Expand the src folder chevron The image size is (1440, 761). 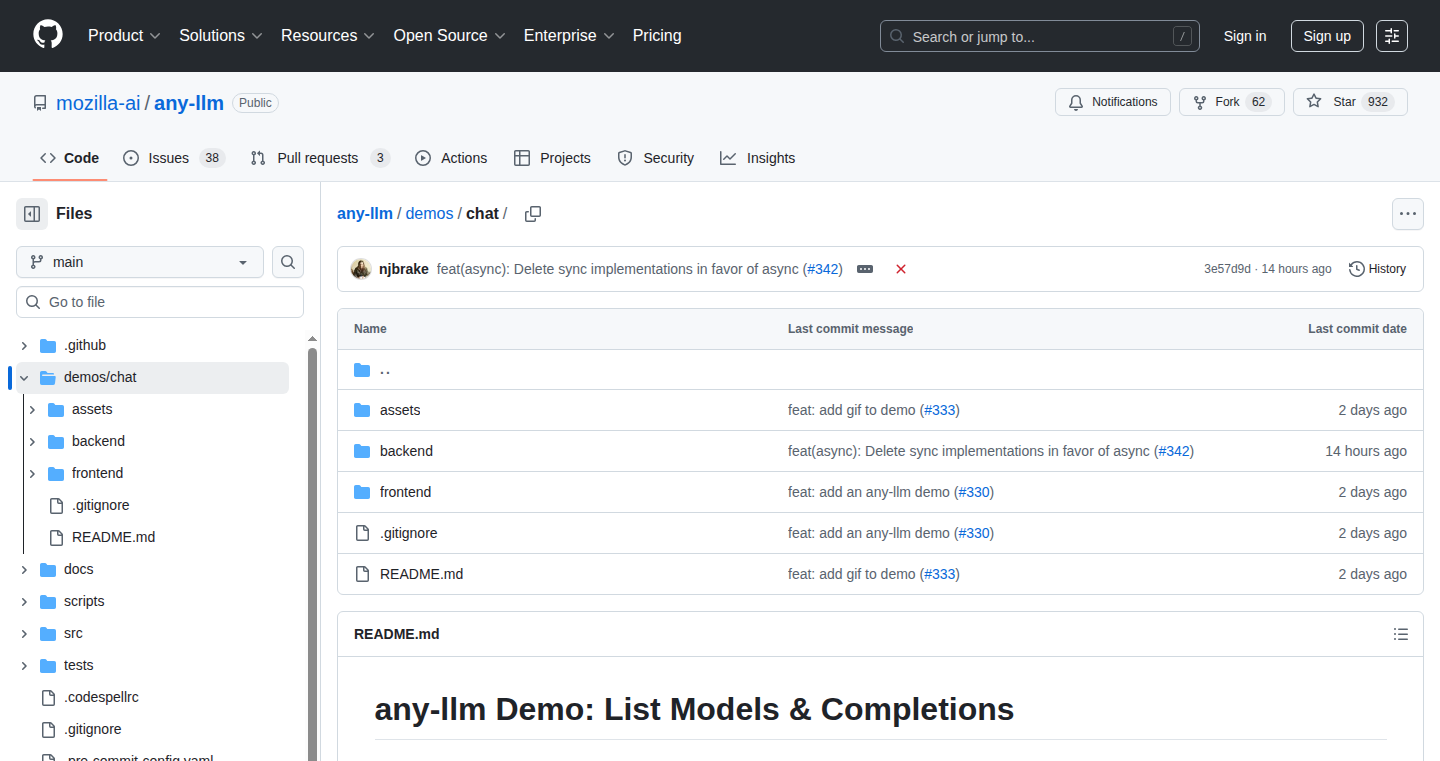[x=24, y=633]
